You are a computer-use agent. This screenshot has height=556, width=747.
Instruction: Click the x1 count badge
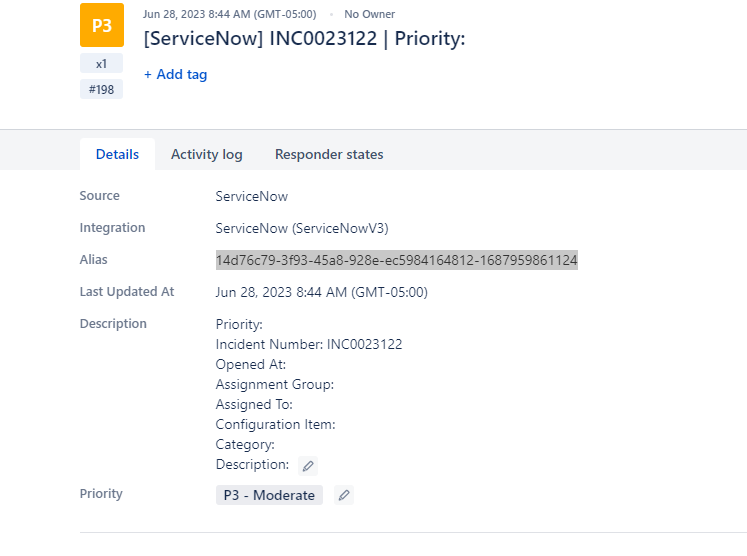101,63
